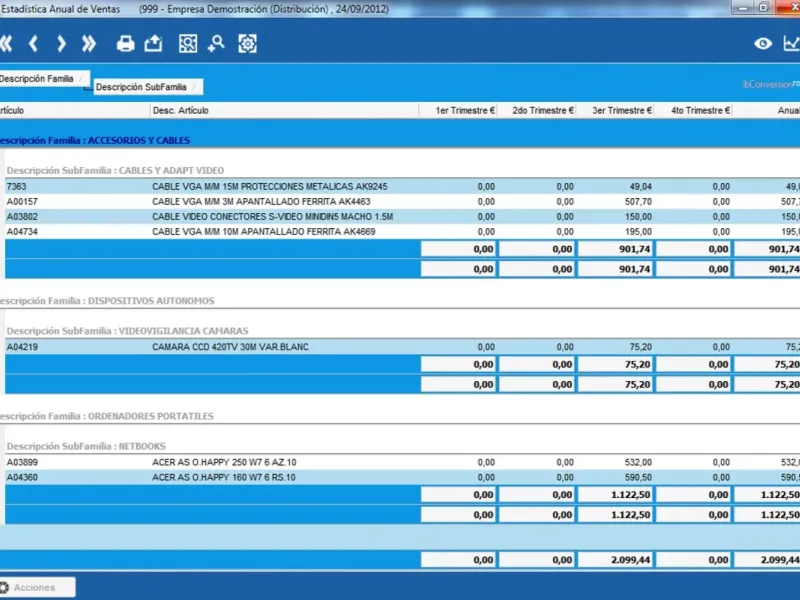
Task: Click the grand total 2.099,44 third-quarter cell
Action: point(616,560)
